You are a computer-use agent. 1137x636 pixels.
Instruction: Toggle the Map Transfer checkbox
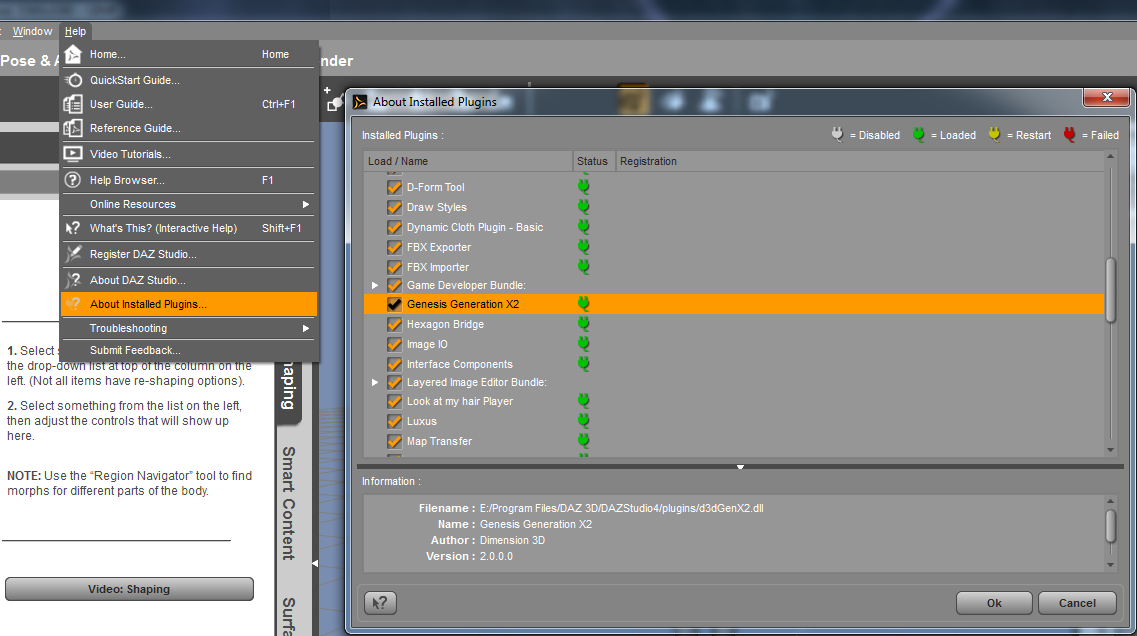394,442
